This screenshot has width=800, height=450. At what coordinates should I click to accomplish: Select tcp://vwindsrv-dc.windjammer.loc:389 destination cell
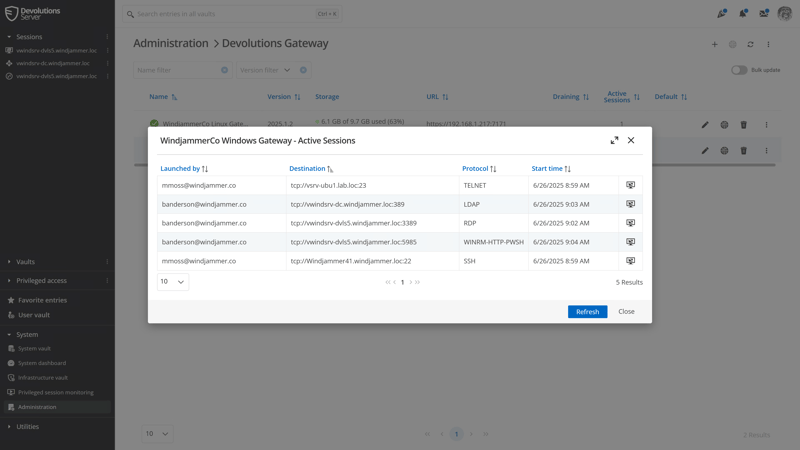[x=372, y=204]
